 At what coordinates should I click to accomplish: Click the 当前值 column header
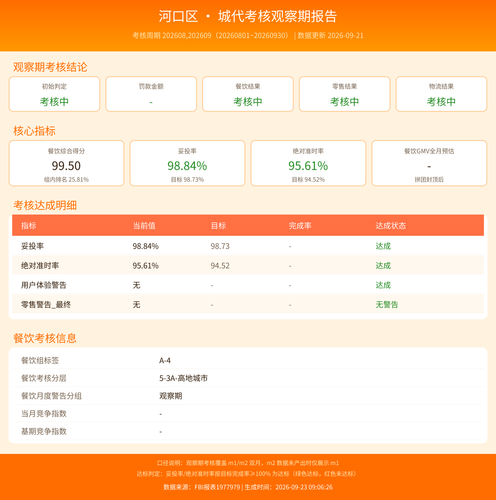(x=144, y=226)
